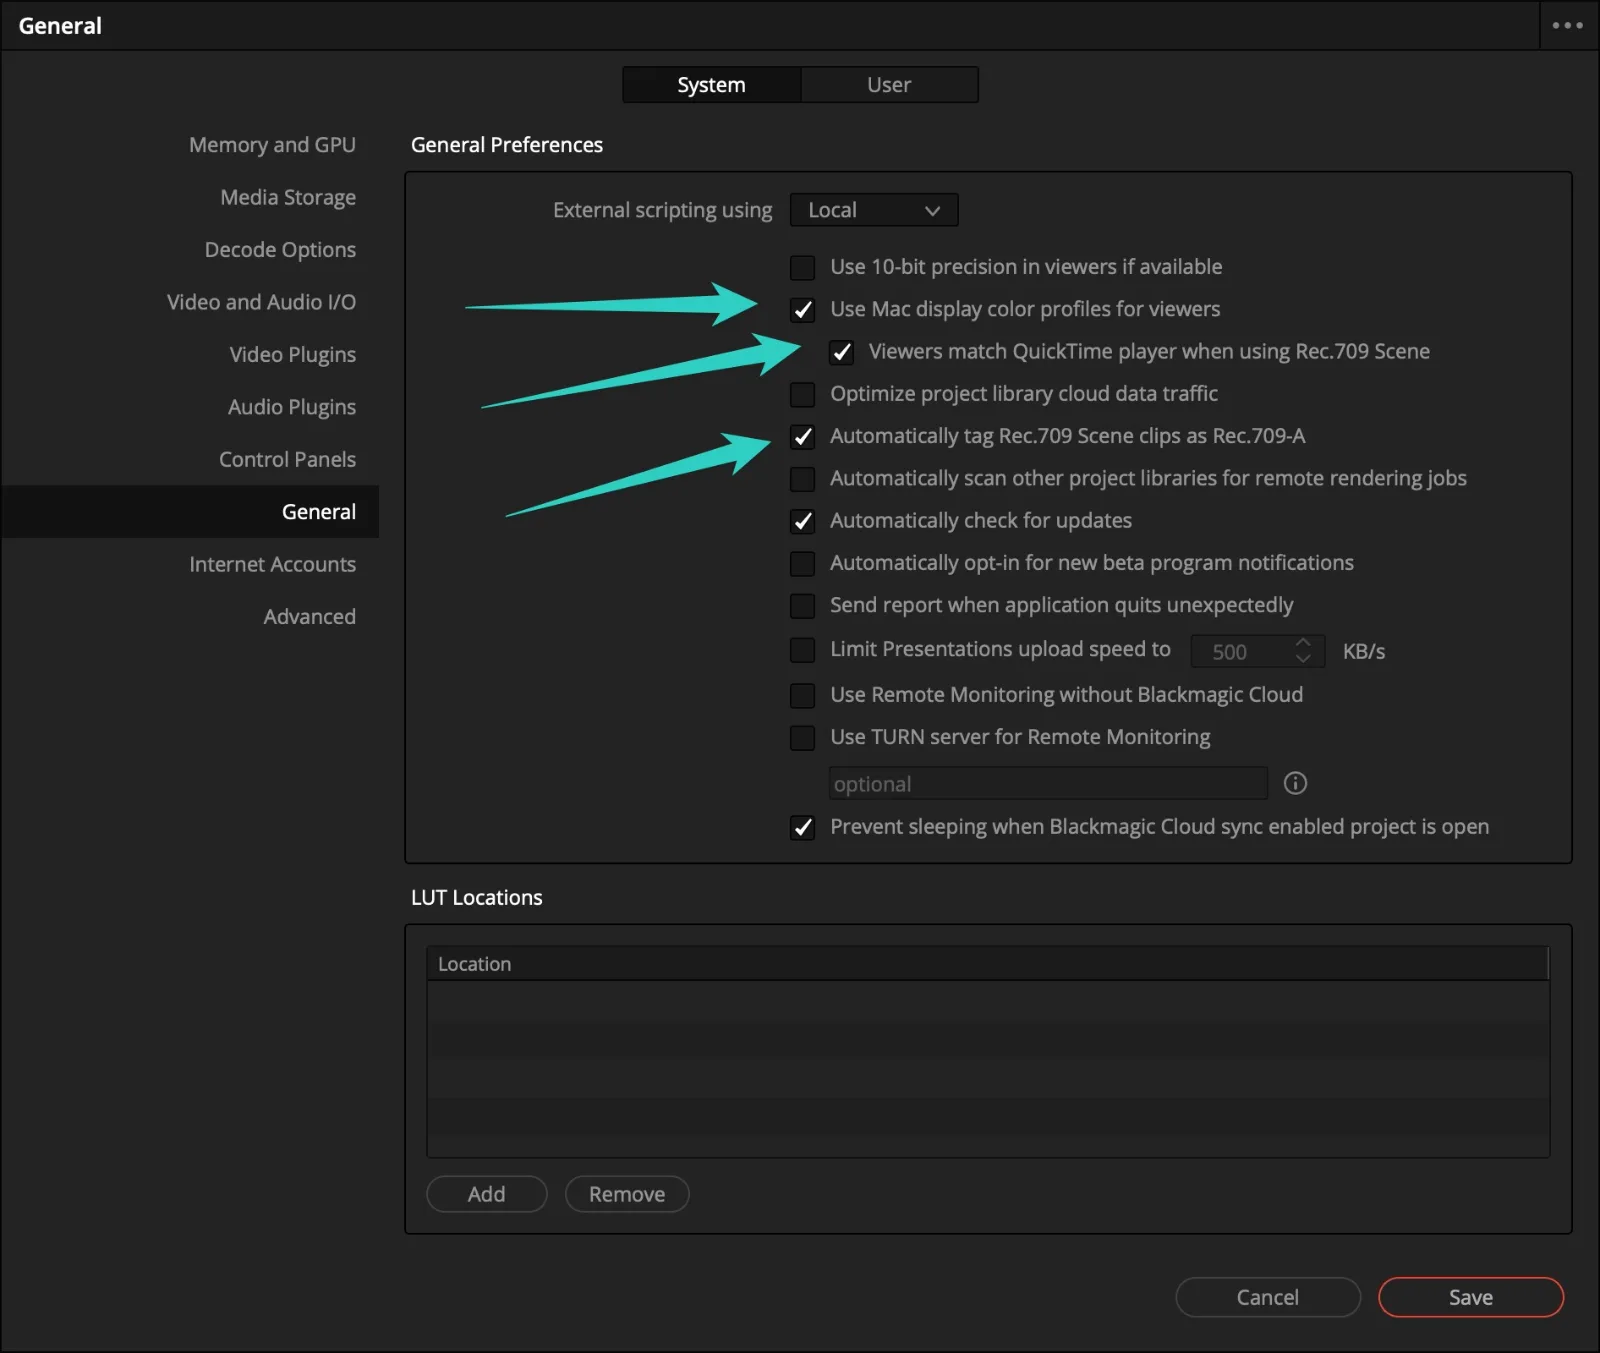
Task: Open Video and Audio I/O section
Action: click(x=261, y=302)
